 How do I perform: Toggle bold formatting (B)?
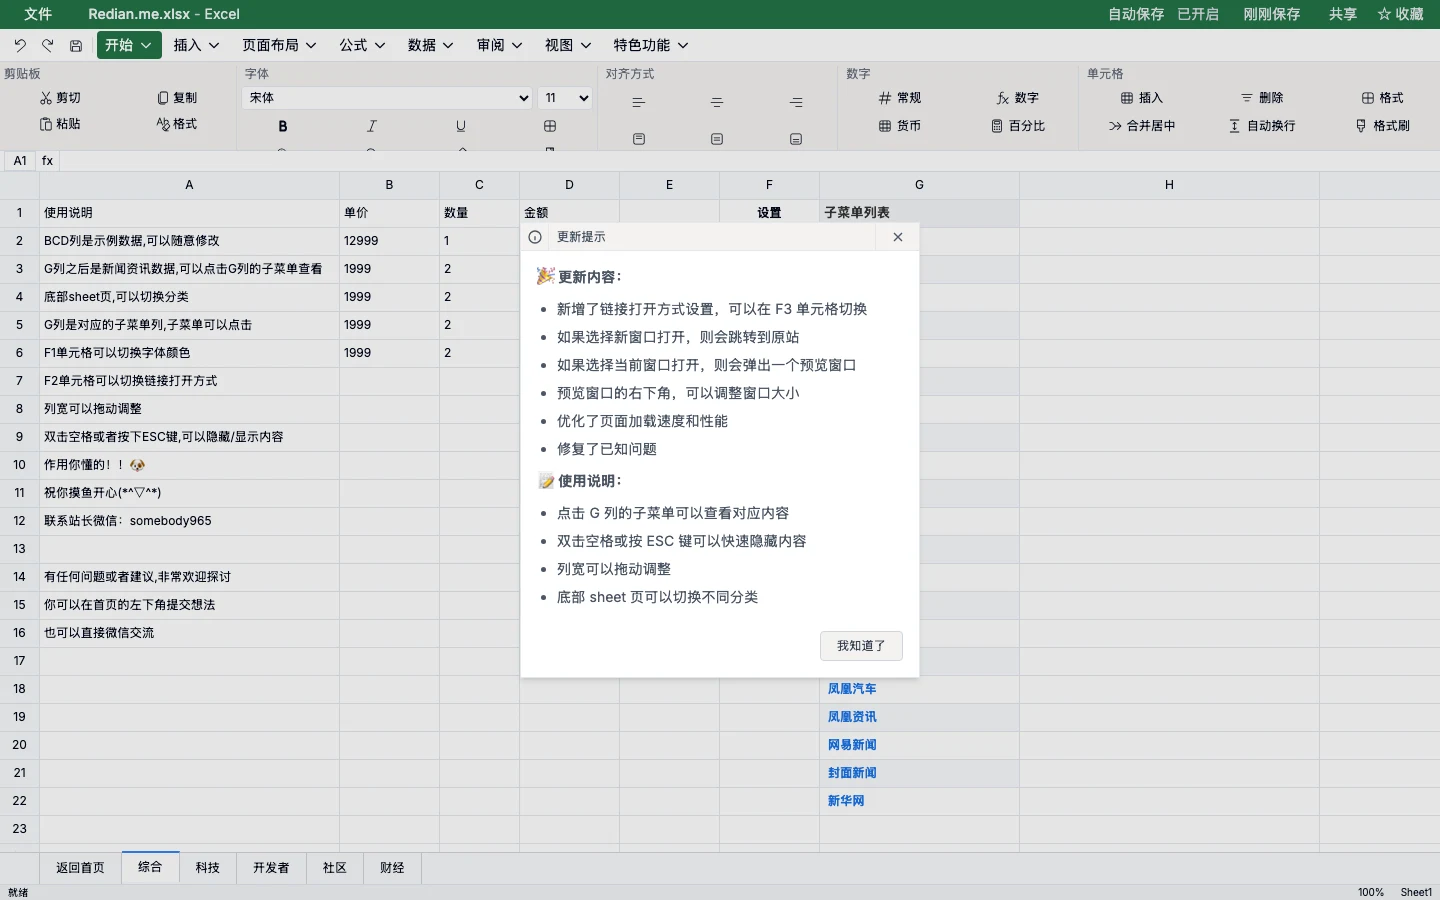point(283,126)
